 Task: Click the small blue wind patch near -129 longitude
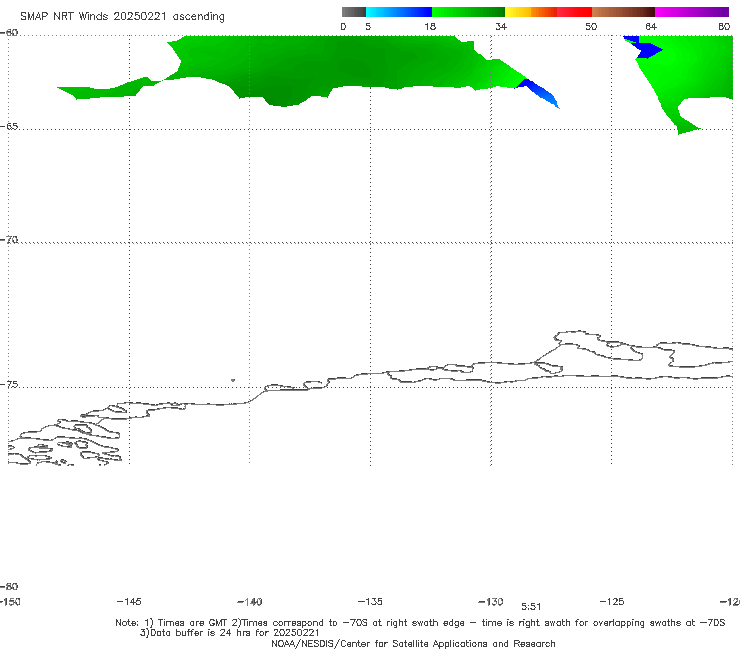tap(538, 93)
